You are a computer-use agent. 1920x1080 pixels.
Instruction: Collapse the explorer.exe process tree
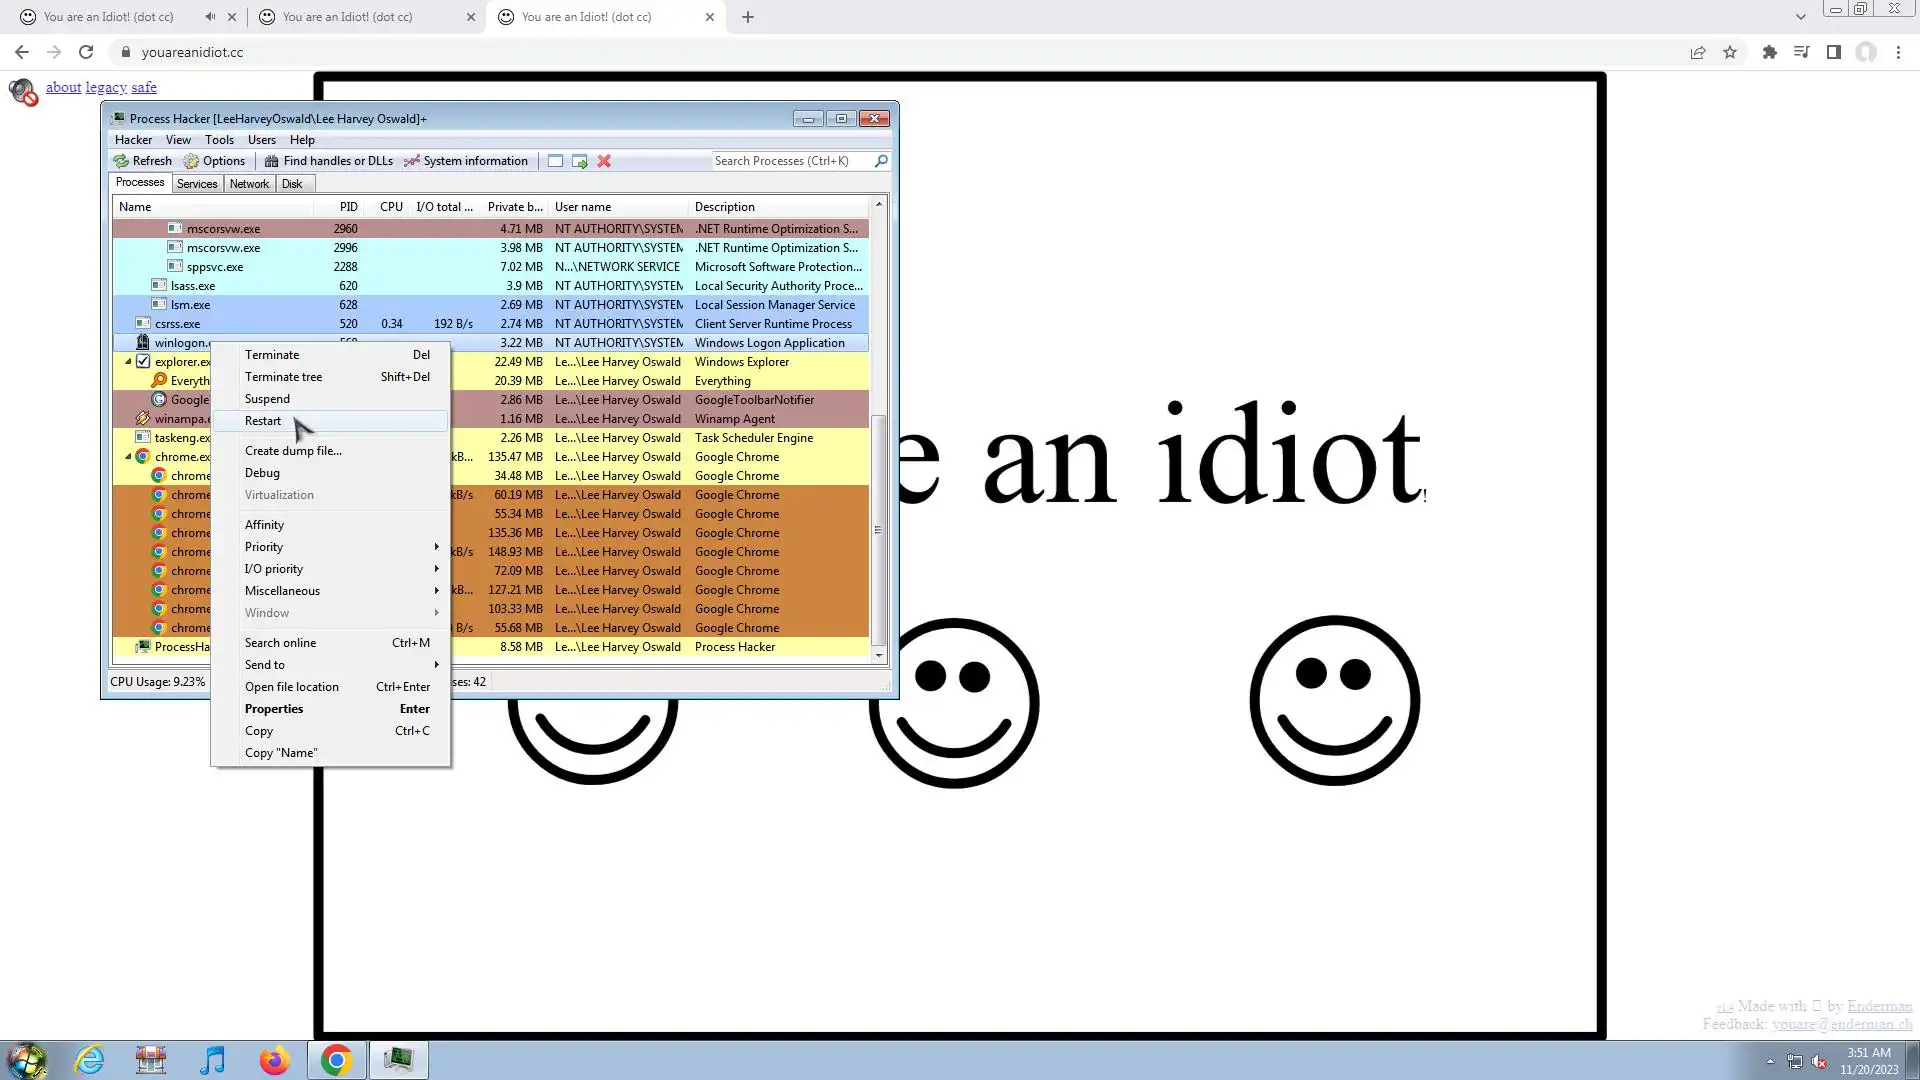click(x=128, y=362)
